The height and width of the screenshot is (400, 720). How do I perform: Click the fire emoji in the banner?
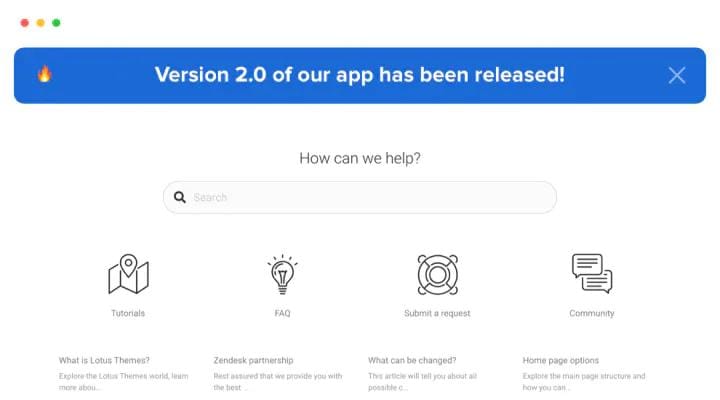45,73
